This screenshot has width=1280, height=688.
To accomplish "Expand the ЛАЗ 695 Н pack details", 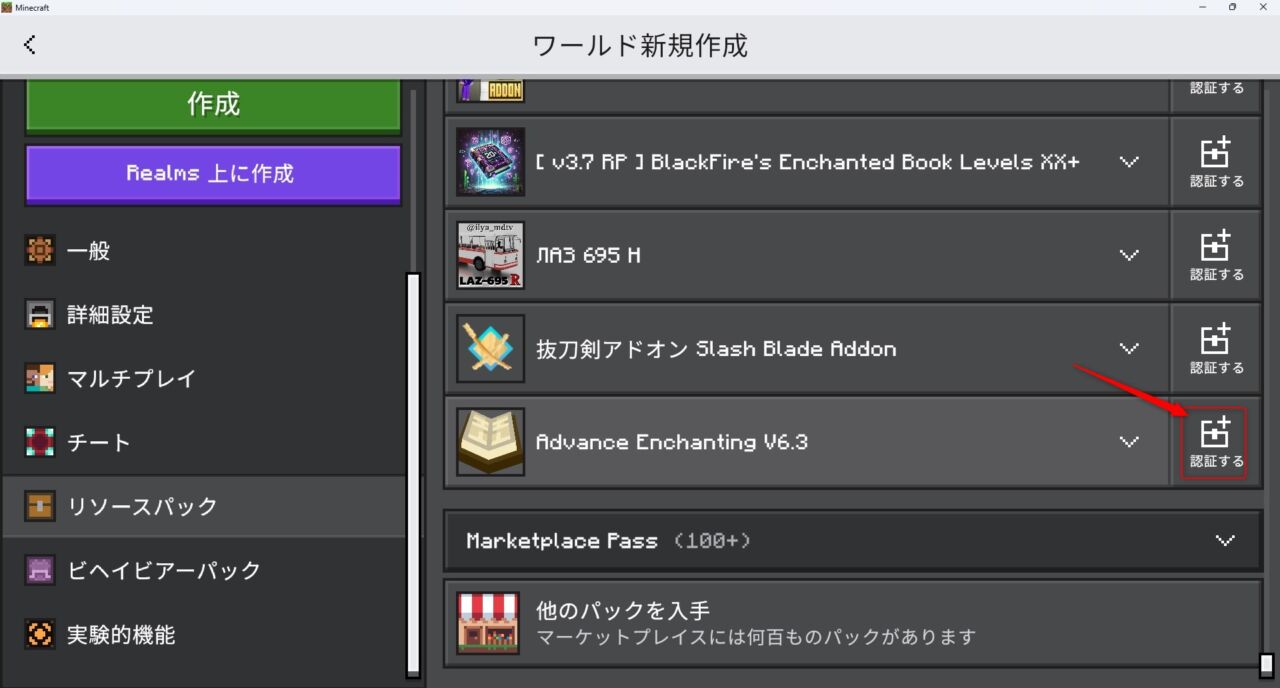I will coord(1129,255).
